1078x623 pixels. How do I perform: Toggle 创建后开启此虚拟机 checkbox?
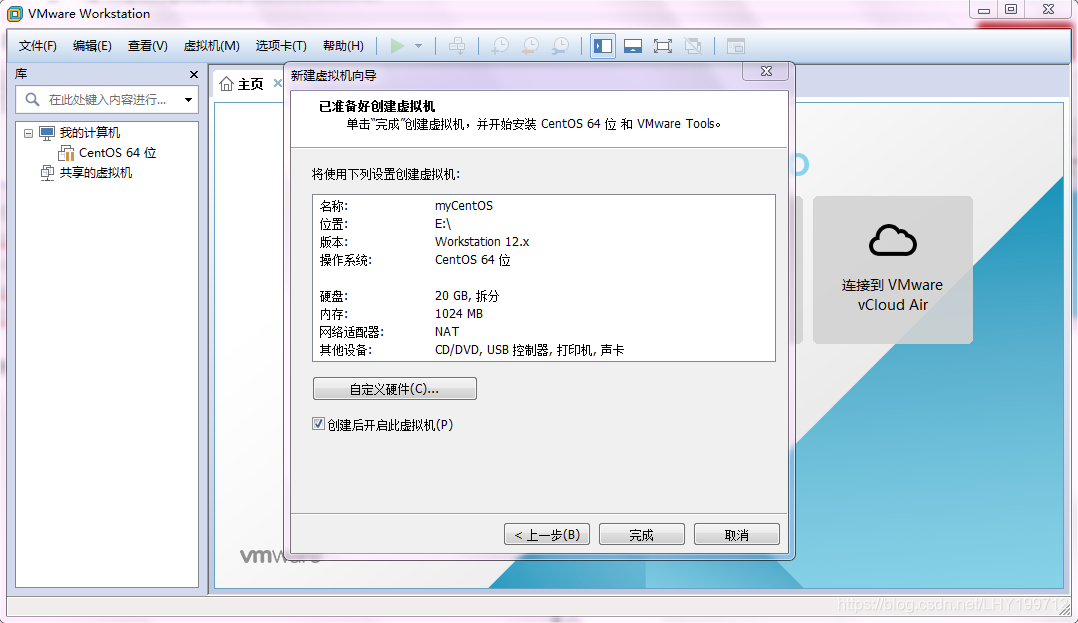click(318, 424)
